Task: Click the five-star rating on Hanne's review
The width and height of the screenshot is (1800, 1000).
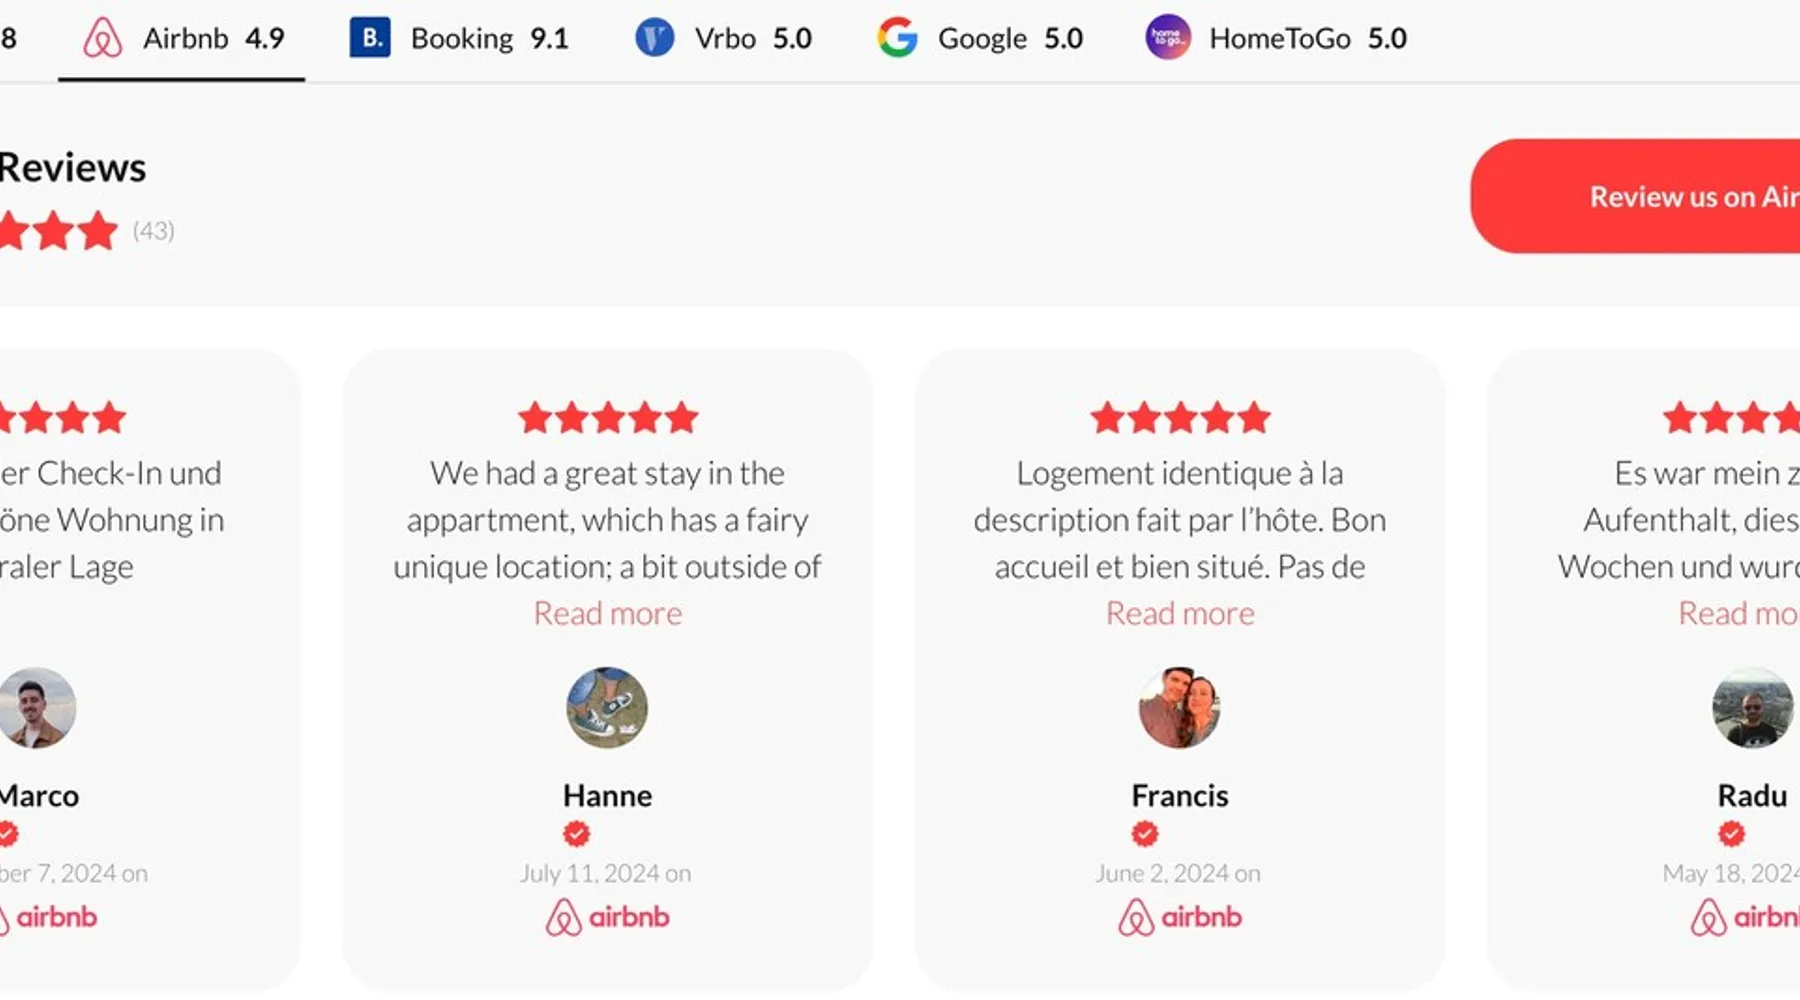Action: pos(608,418)
